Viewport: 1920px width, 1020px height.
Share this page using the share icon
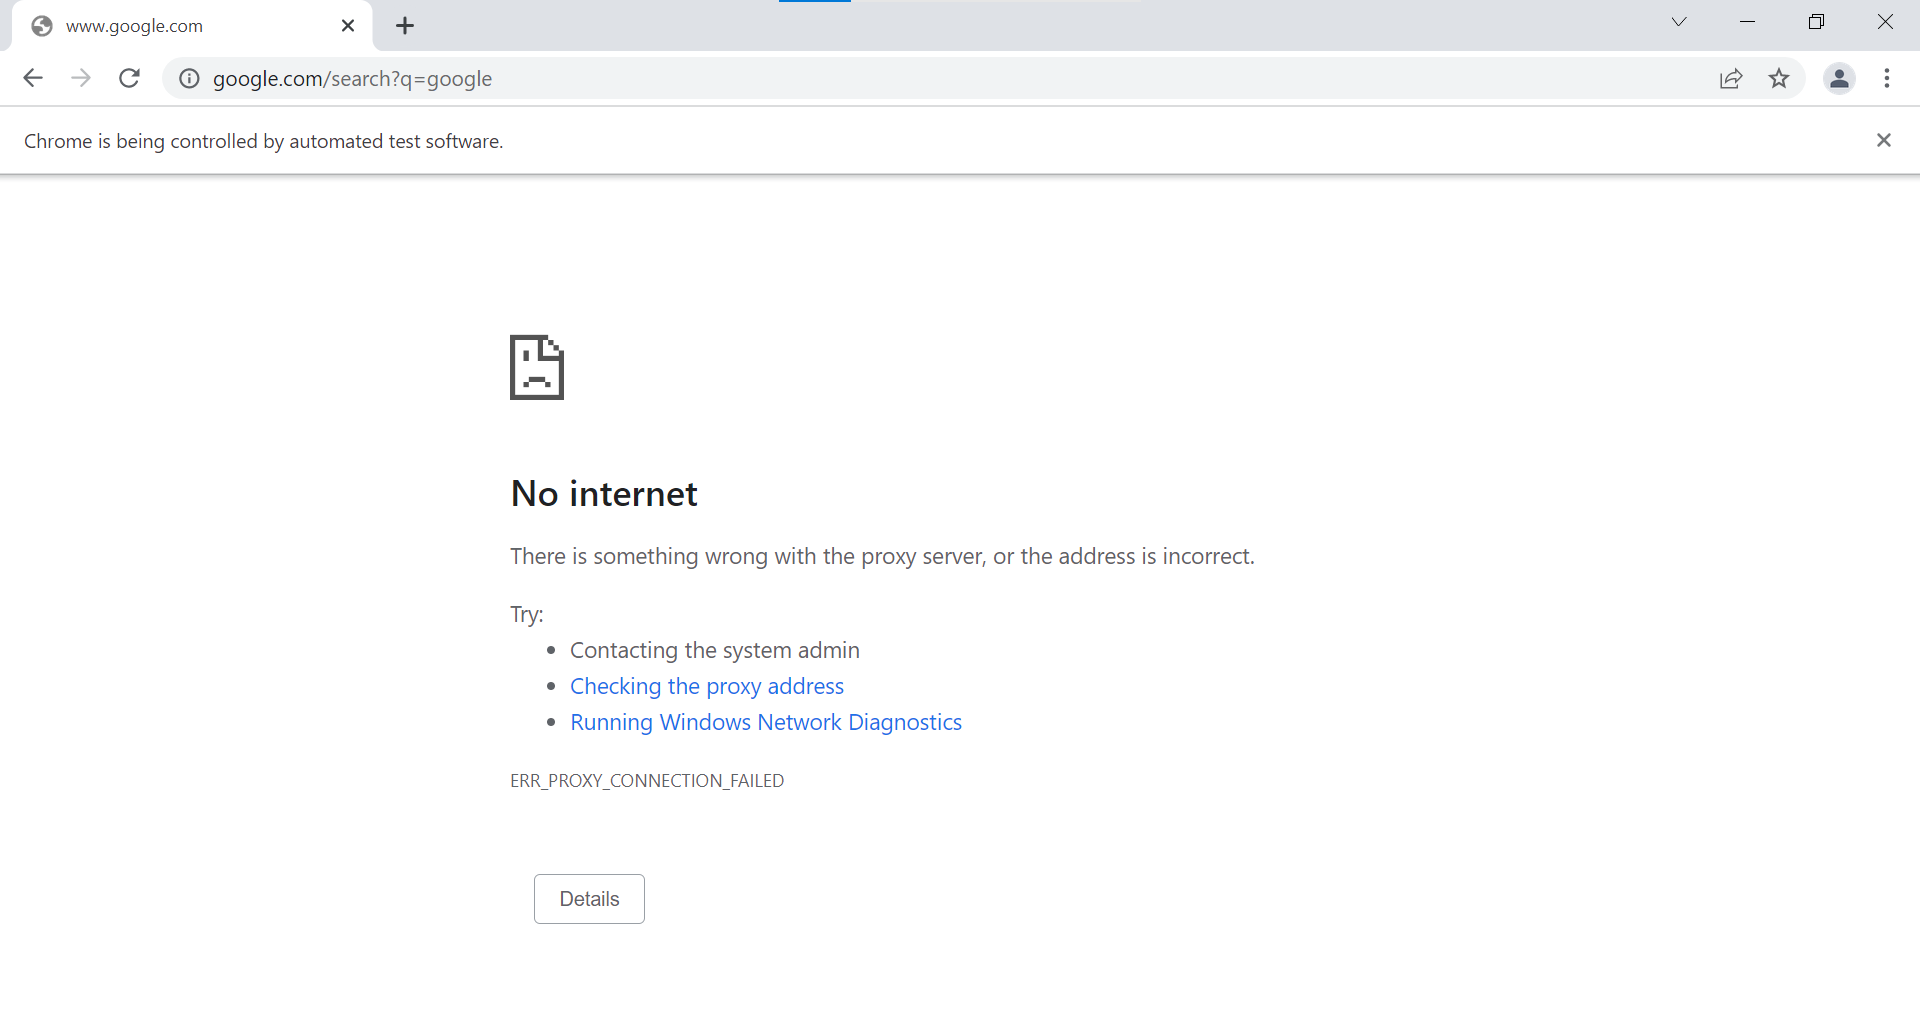1731,78
